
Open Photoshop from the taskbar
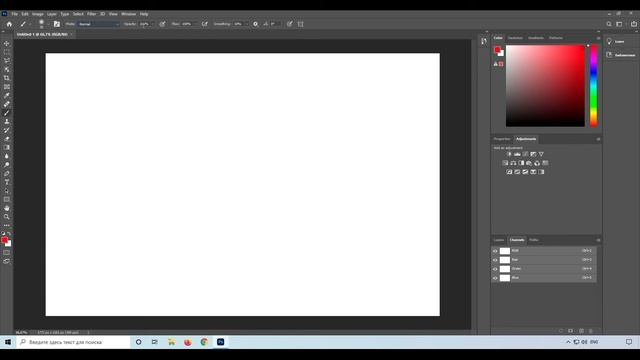220,342
